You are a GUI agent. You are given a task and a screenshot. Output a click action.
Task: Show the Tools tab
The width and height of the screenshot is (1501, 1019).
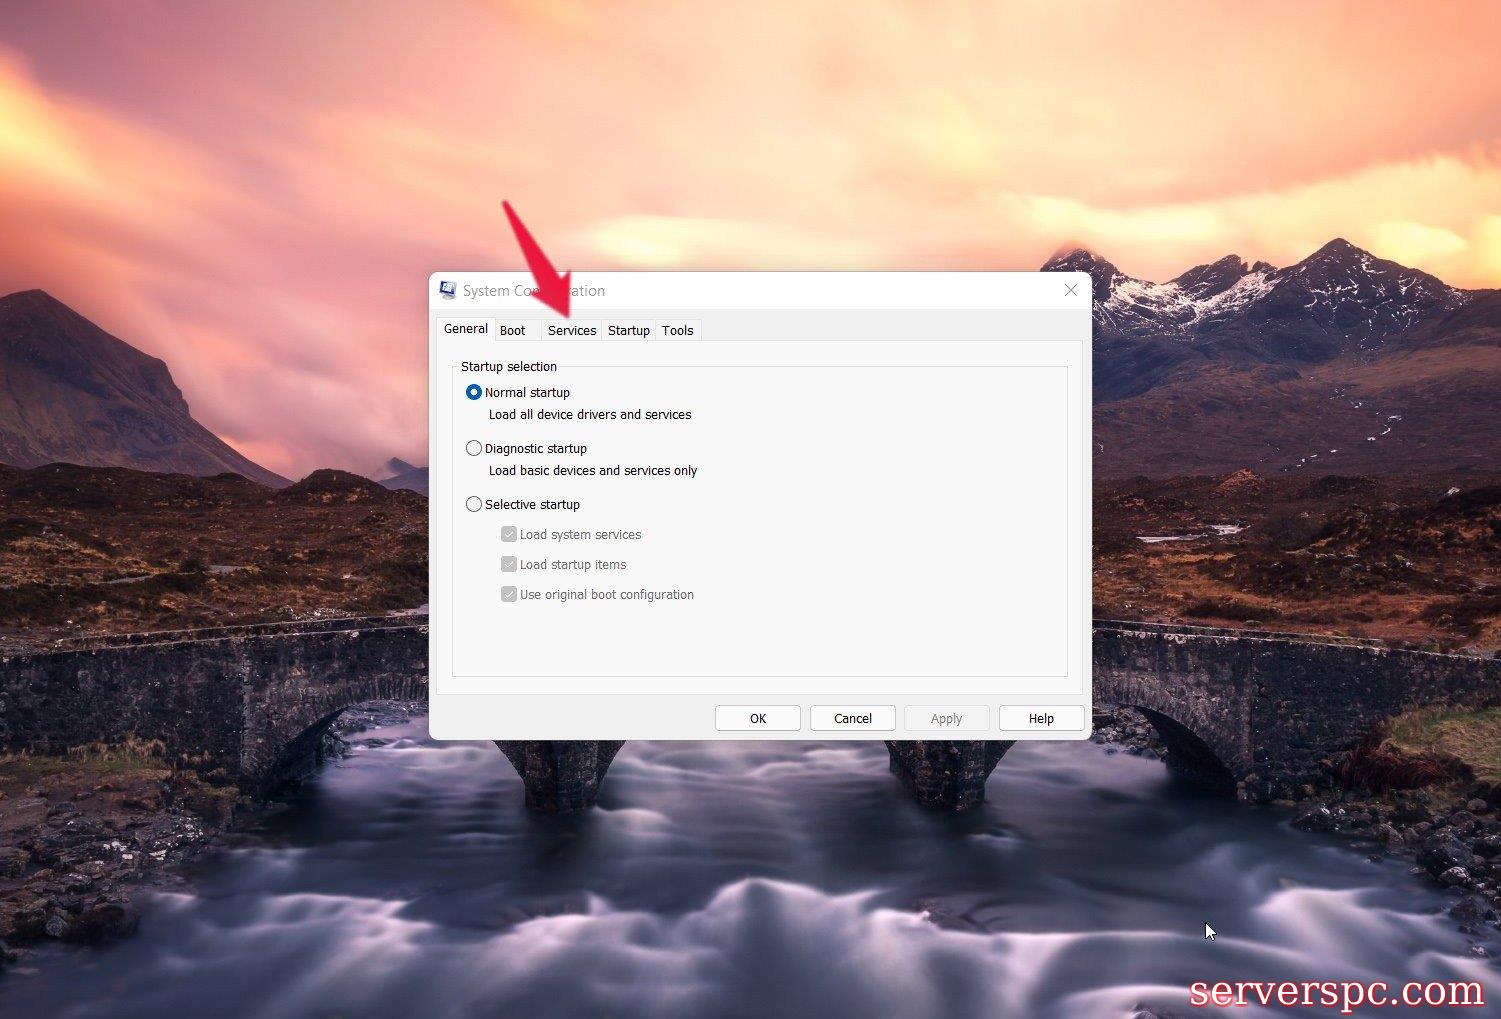click(x=677, y=331)
